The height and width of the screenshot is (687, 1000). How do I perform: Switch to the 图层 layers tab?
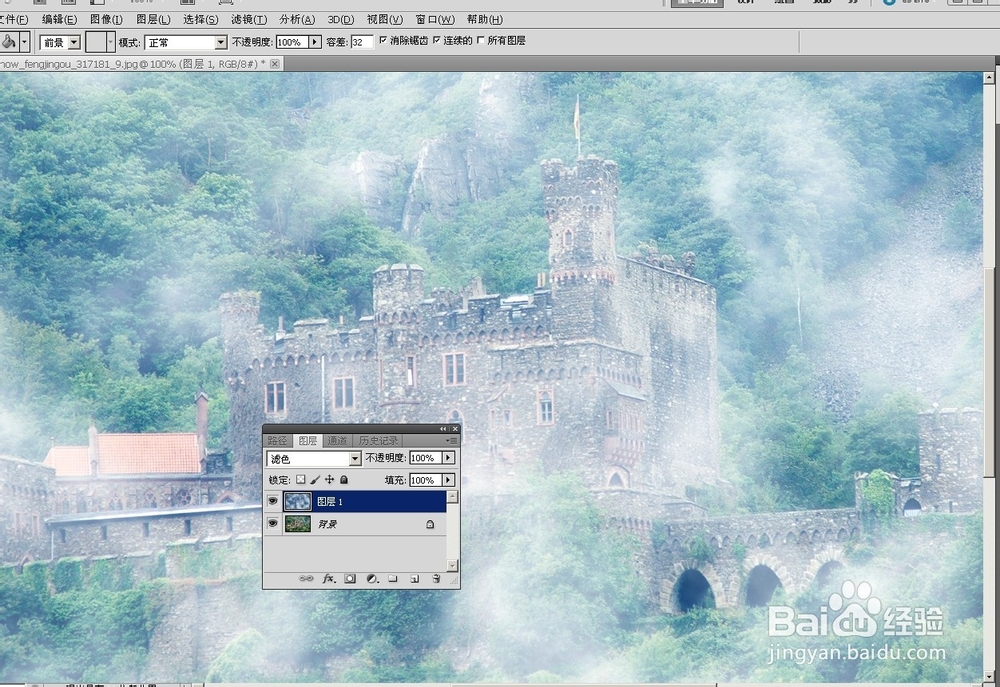[x=307, y=441]
